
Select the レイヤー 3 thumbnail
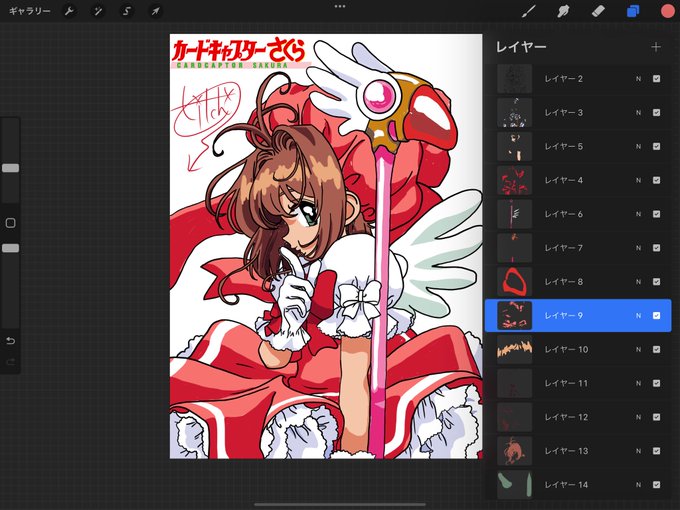[514, 112]
